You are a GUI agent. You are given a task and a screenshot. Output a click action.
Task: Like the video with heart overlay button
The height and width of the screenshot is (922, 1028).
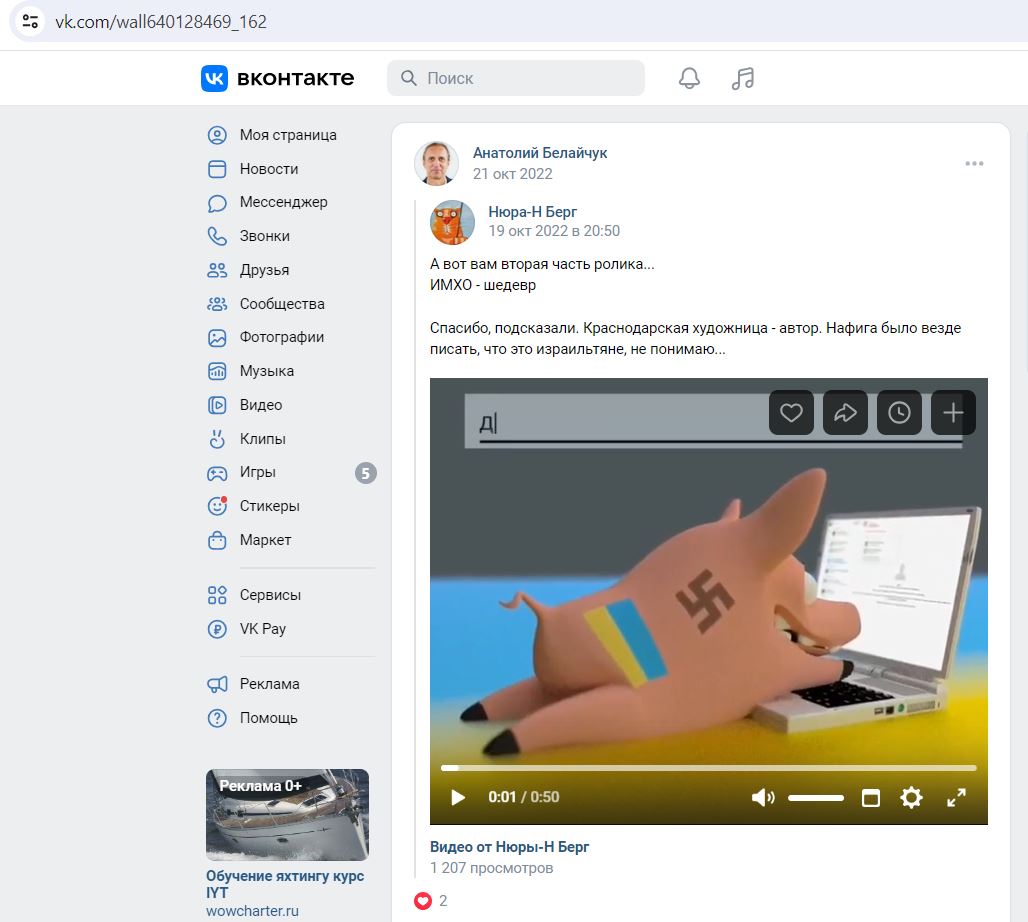791,412
